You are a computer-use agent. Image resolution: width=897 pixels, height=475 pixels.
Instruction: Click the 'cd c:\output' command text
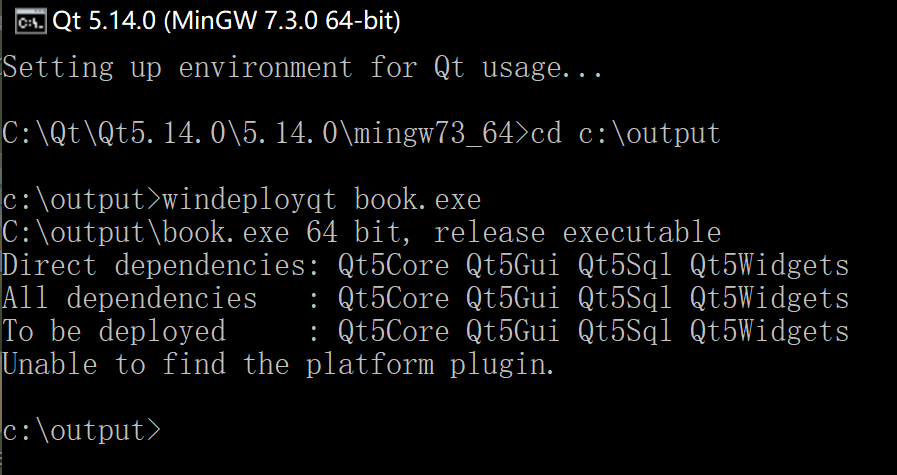[x=625, y=133]
